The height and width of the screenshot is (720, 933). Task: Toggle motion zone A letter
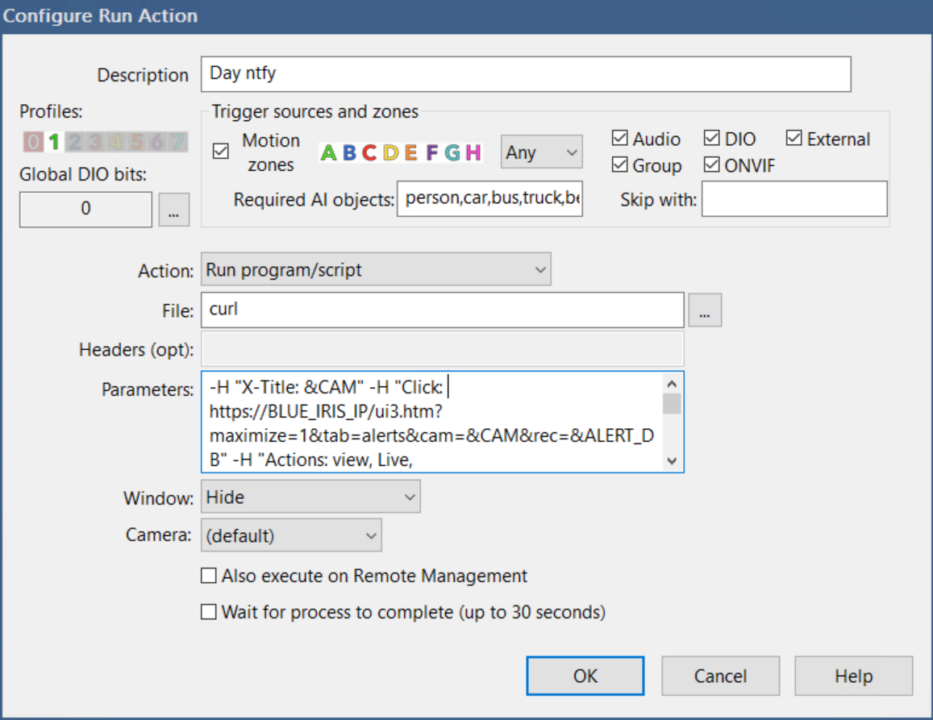(x=328, y=152)
